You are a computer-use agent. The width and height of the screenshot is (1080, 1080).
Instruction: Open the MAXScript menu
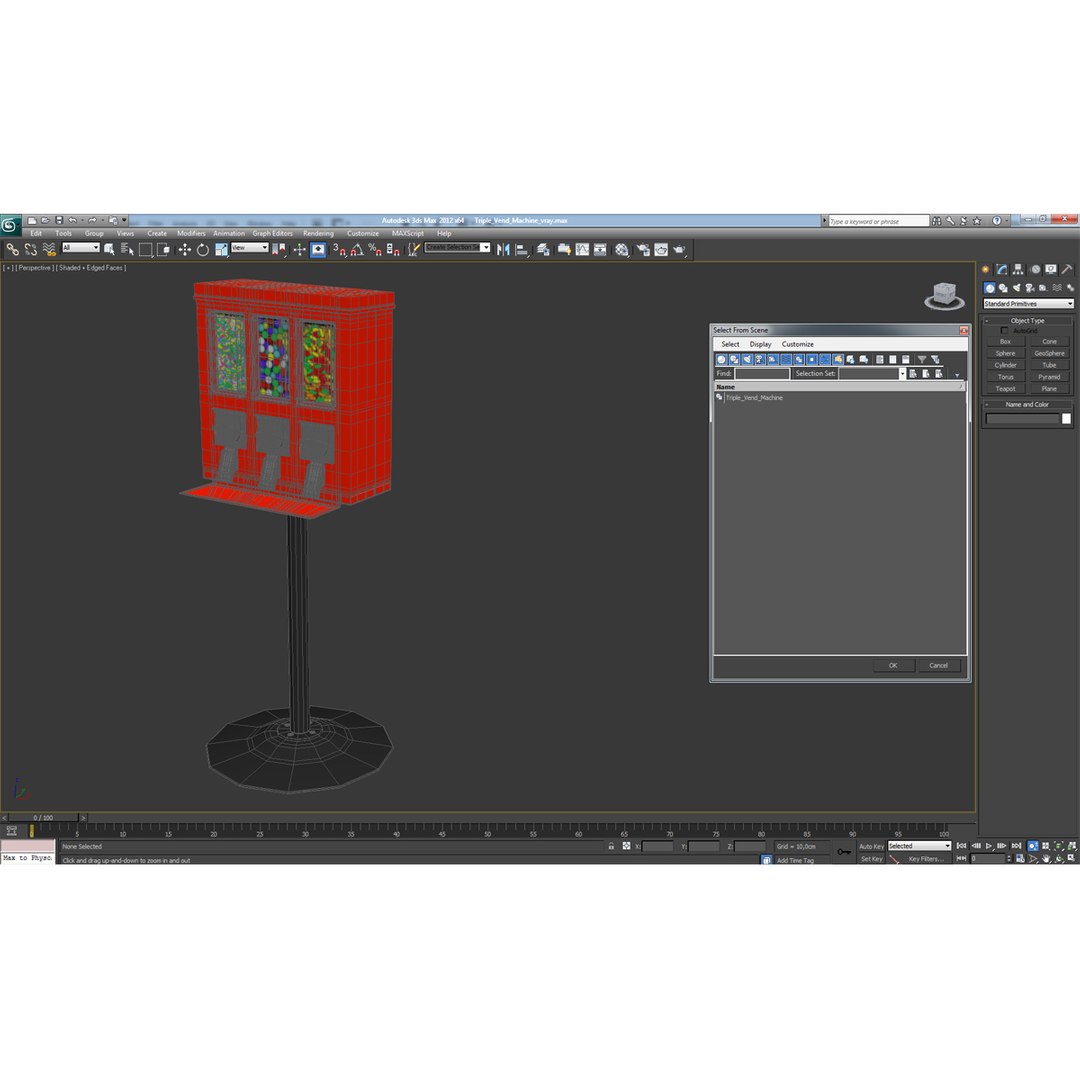(408, 233)
